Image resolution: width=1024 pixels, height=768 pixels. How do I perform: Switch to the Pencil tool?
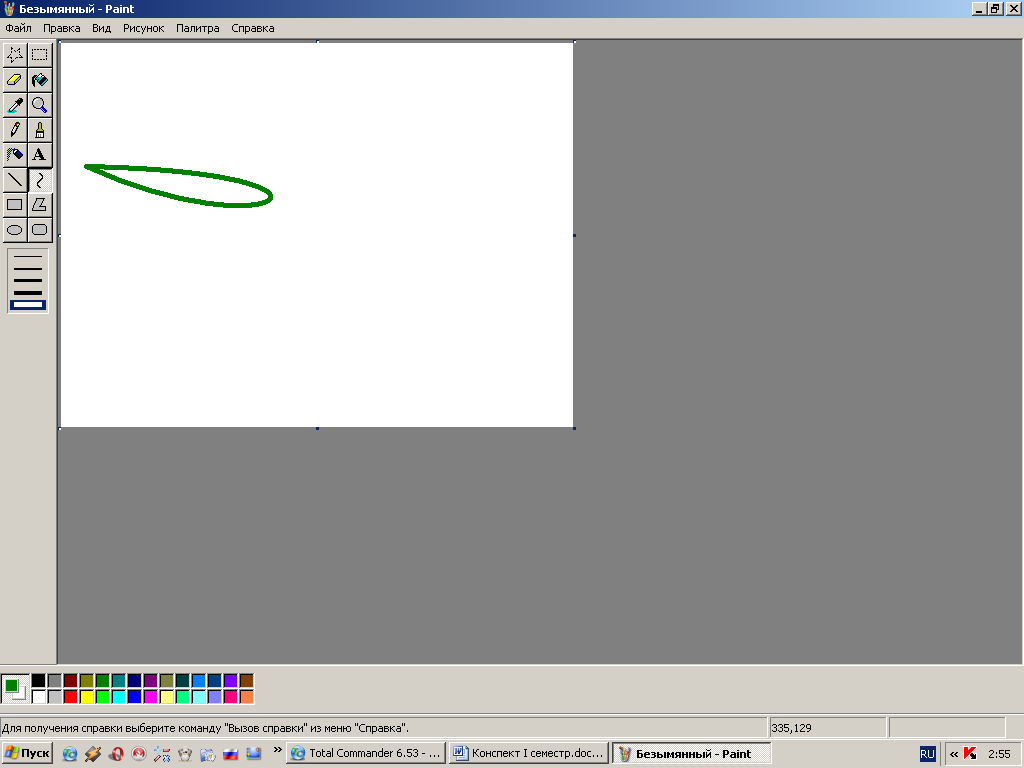[x=14, y=129]
